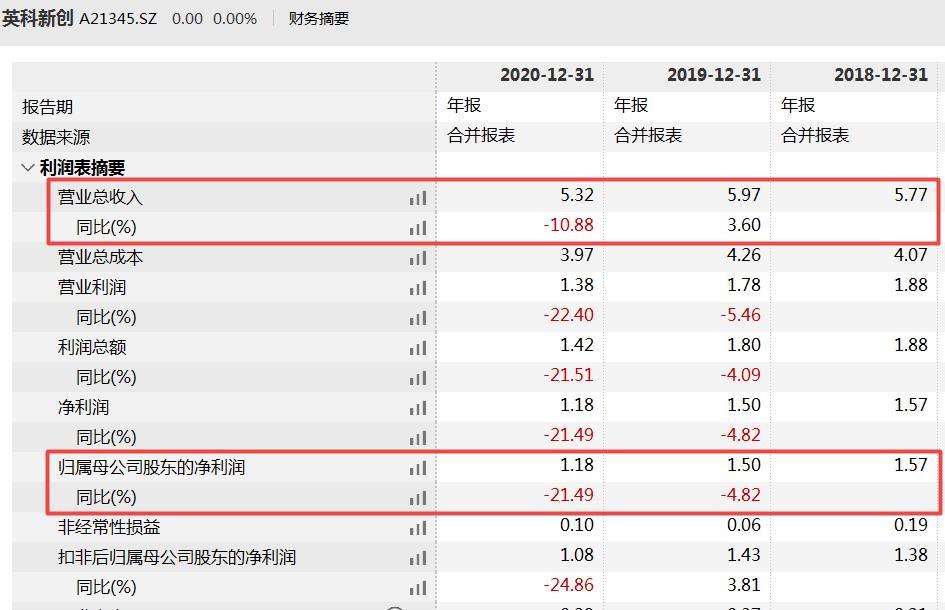The image size is (945, 610).
Task: Select the chart icon next to 利润总额
Action: (418, 346)
